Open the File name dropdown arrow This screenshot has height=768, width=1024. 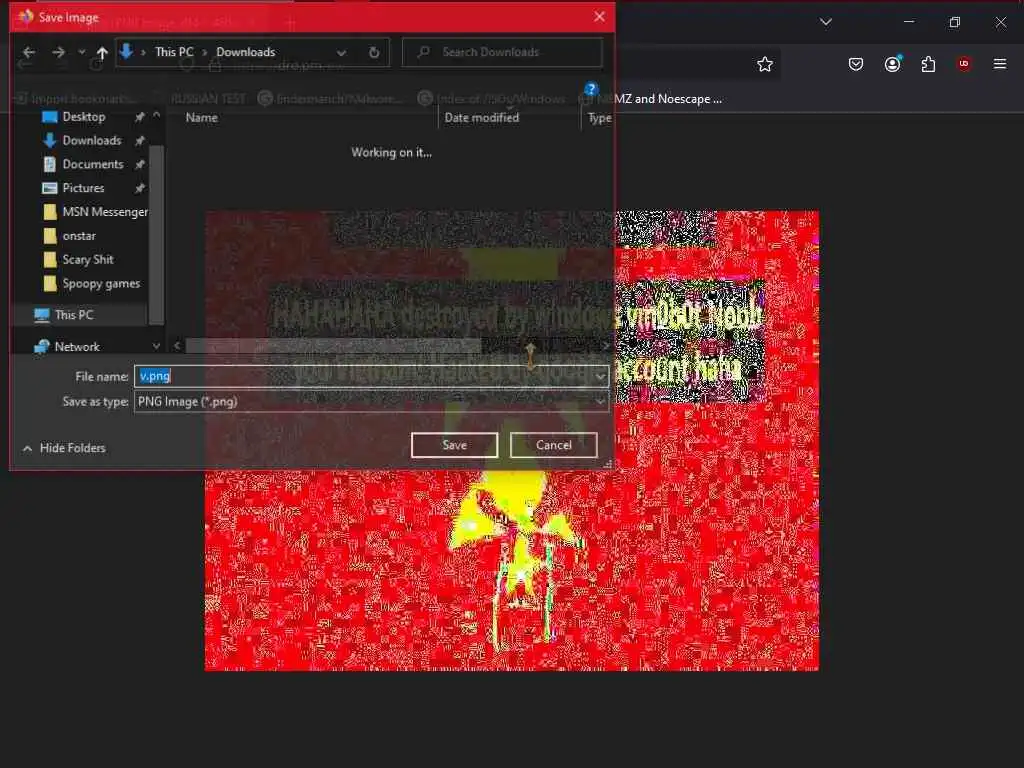coord(600,376)
